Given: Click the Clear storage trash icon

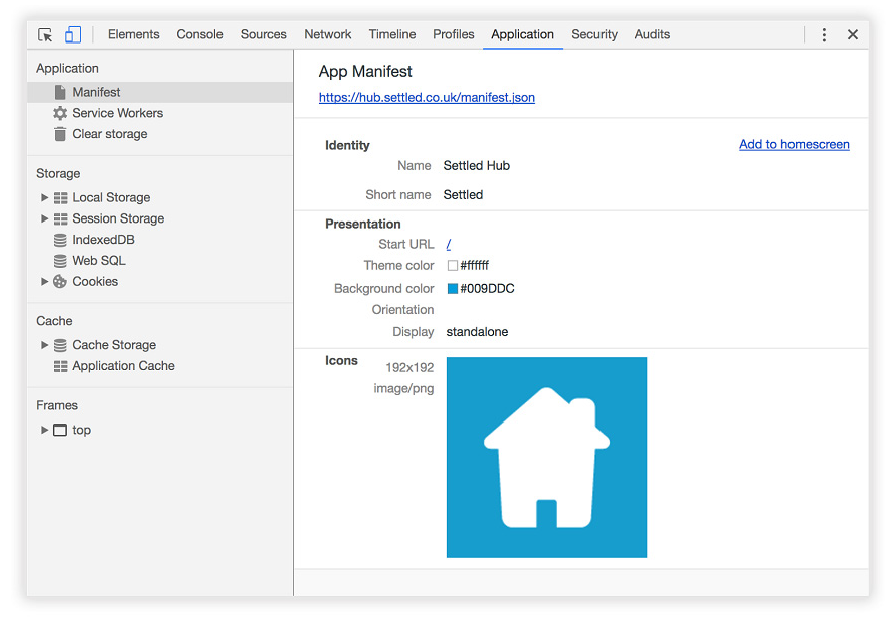Looking at the screenshot, I should tap(60, 134).
